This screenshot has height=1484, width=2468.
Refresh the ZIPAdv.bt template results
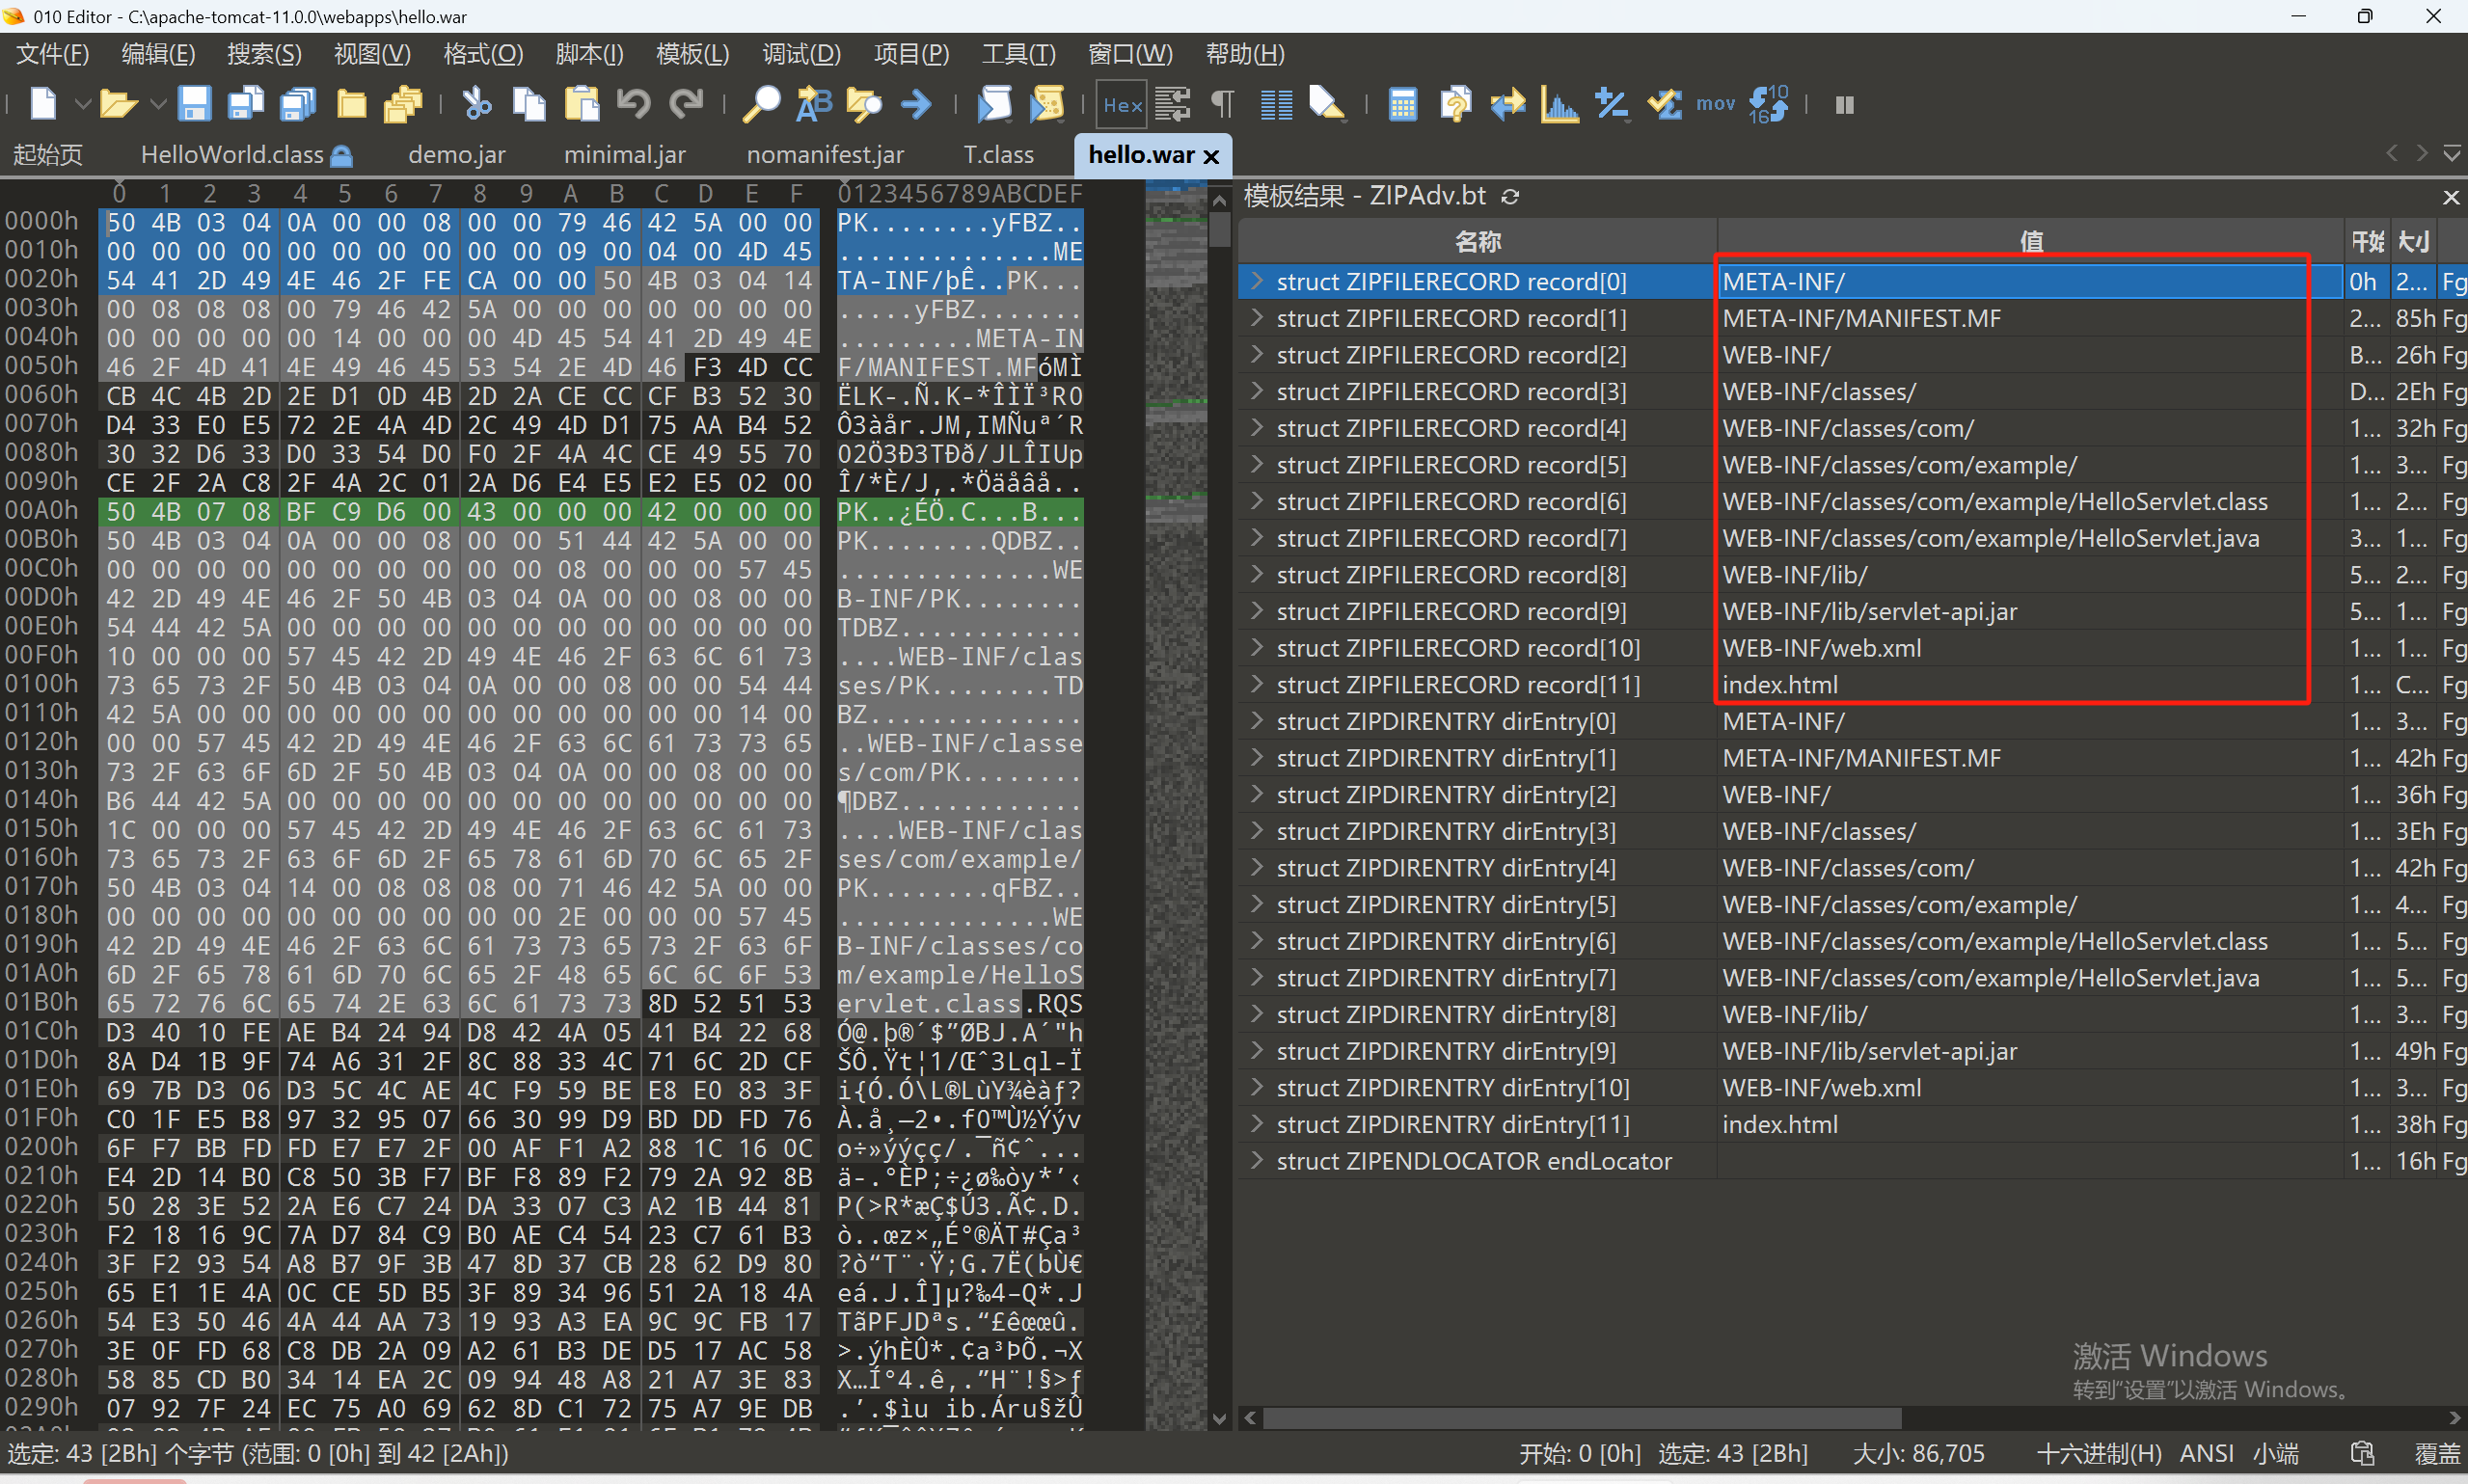1510,197
